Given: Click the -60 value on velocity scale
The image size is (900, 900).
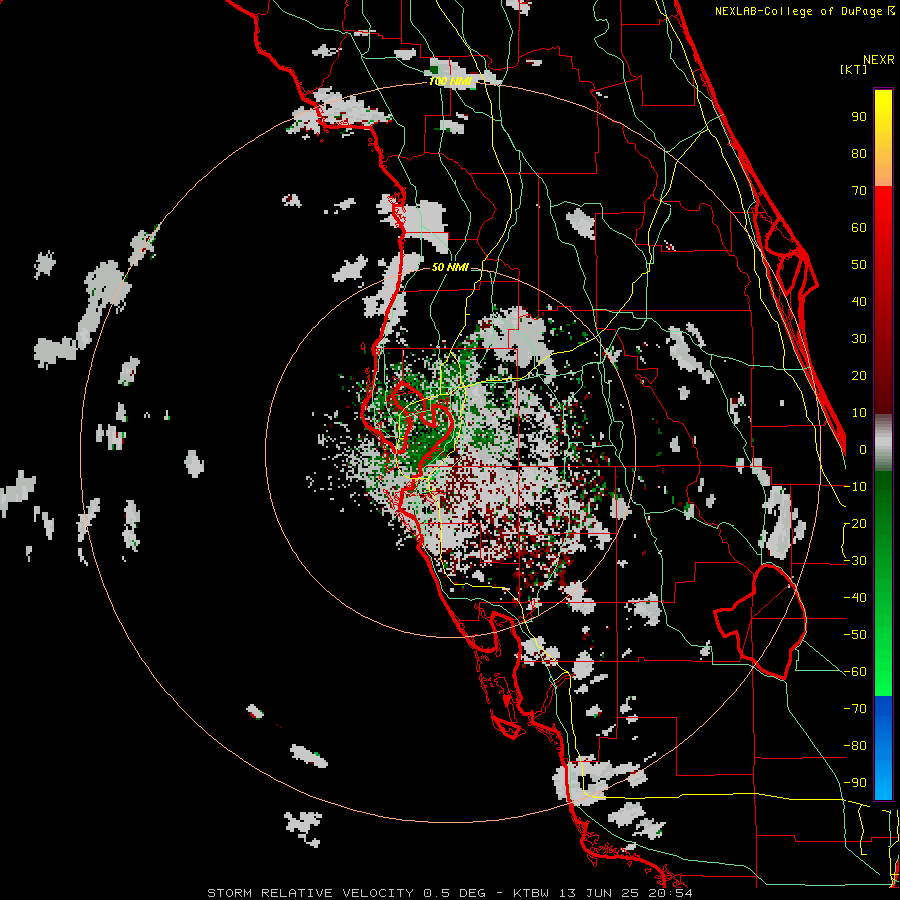Looking at the screenshot, I should (855, 672).
